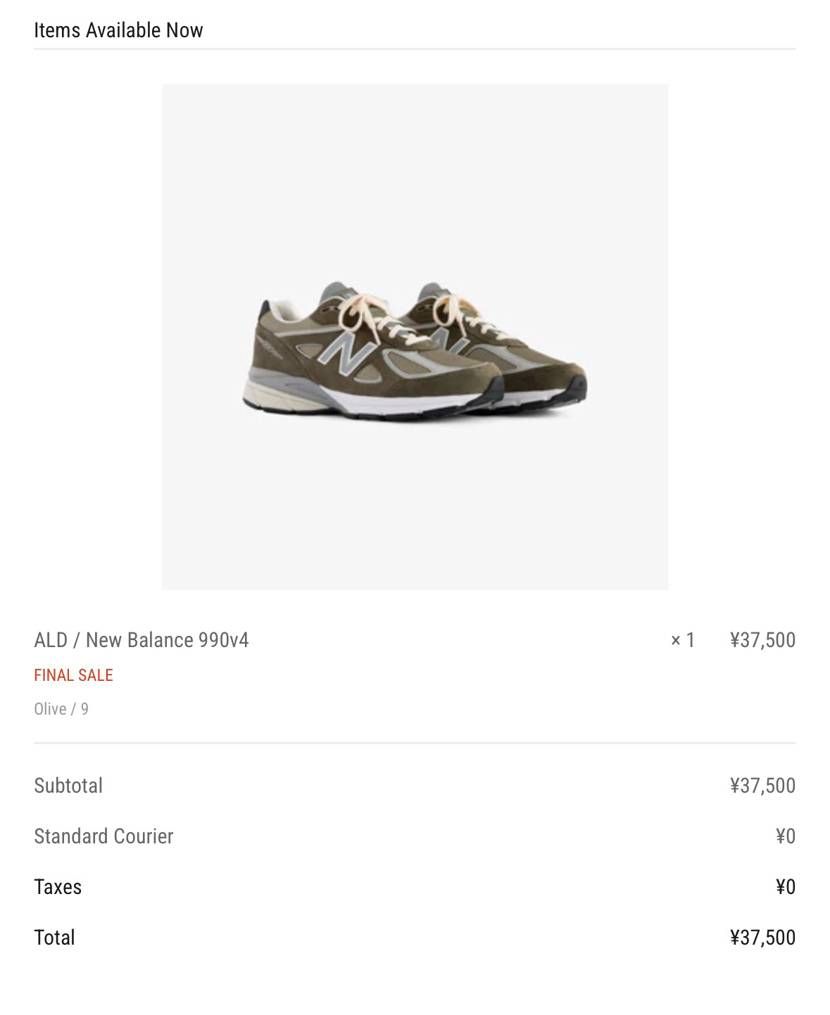Click the divider line under the heading
The width and height of the screenshot is (830, 1015).
tap(414, 48)
